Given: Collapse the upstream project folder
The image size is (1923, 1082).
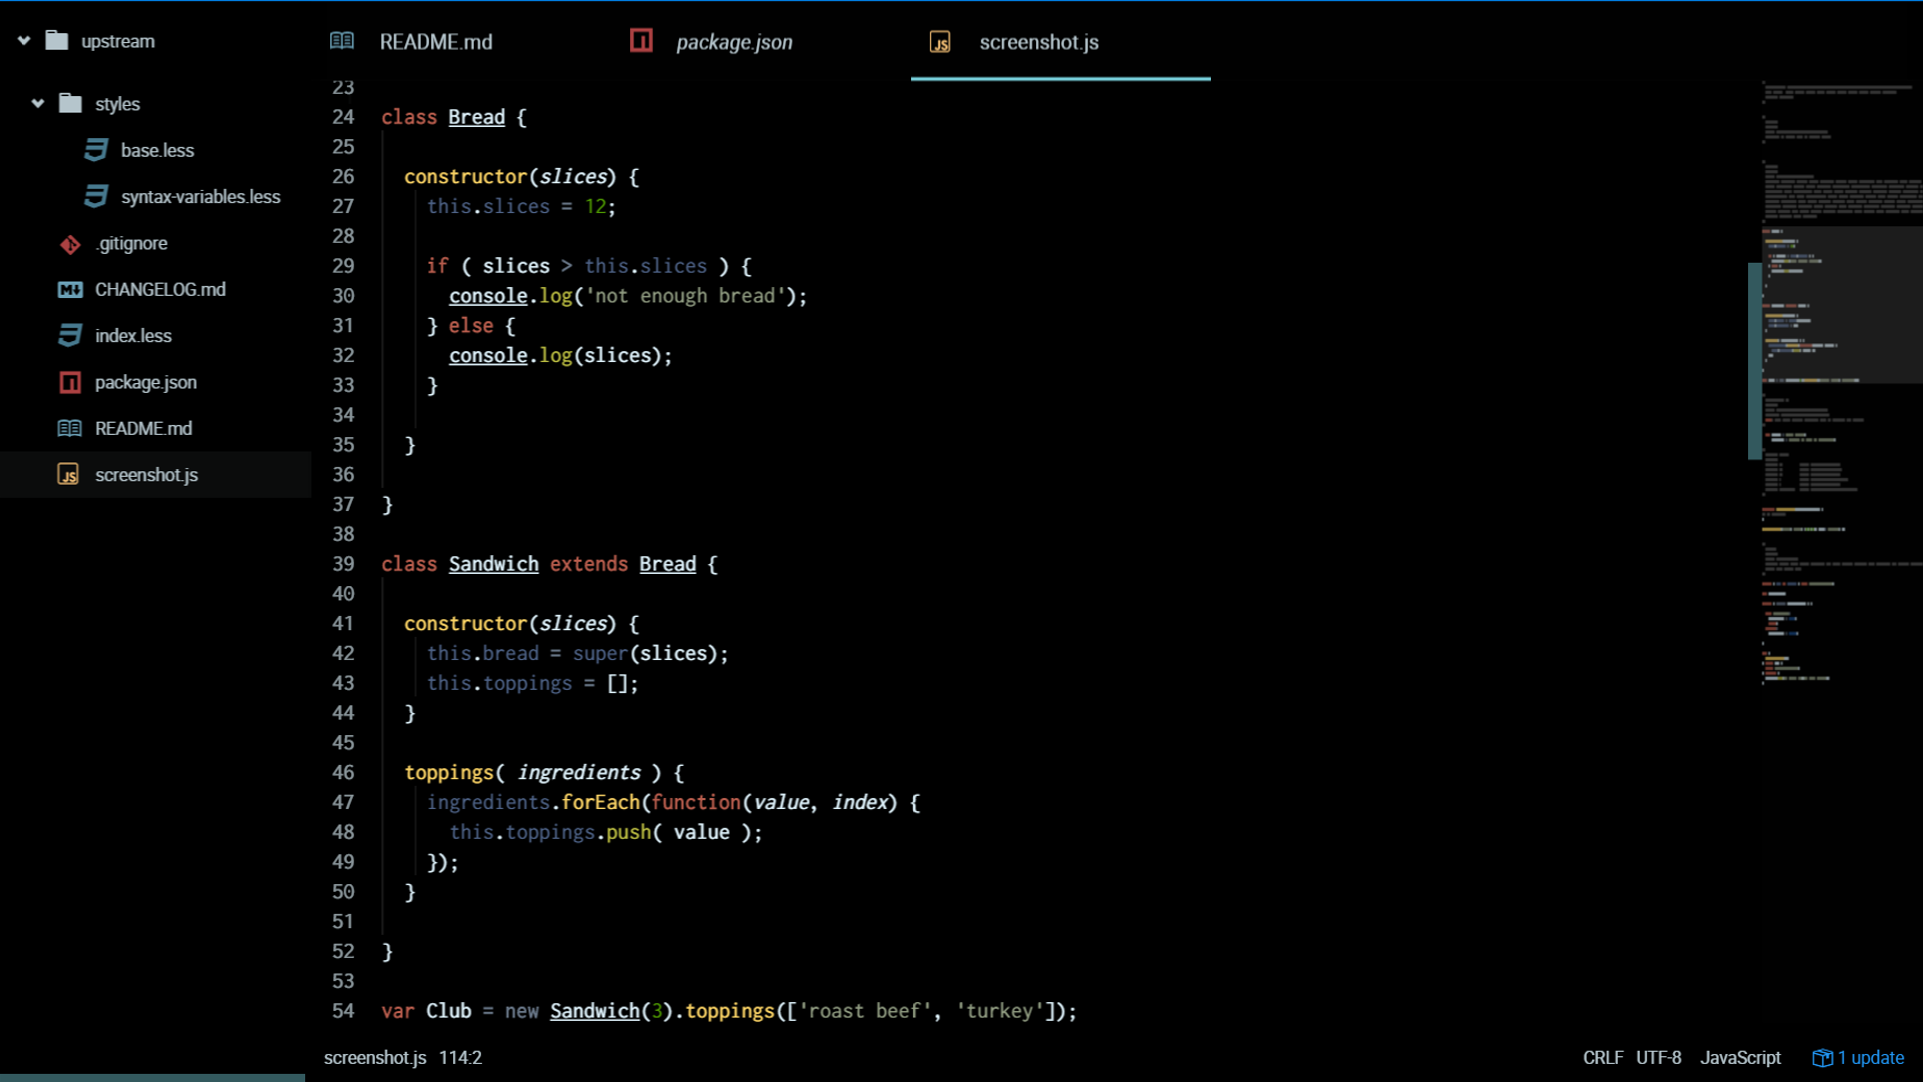Looking at the screenshot, I should click(24, 41).
